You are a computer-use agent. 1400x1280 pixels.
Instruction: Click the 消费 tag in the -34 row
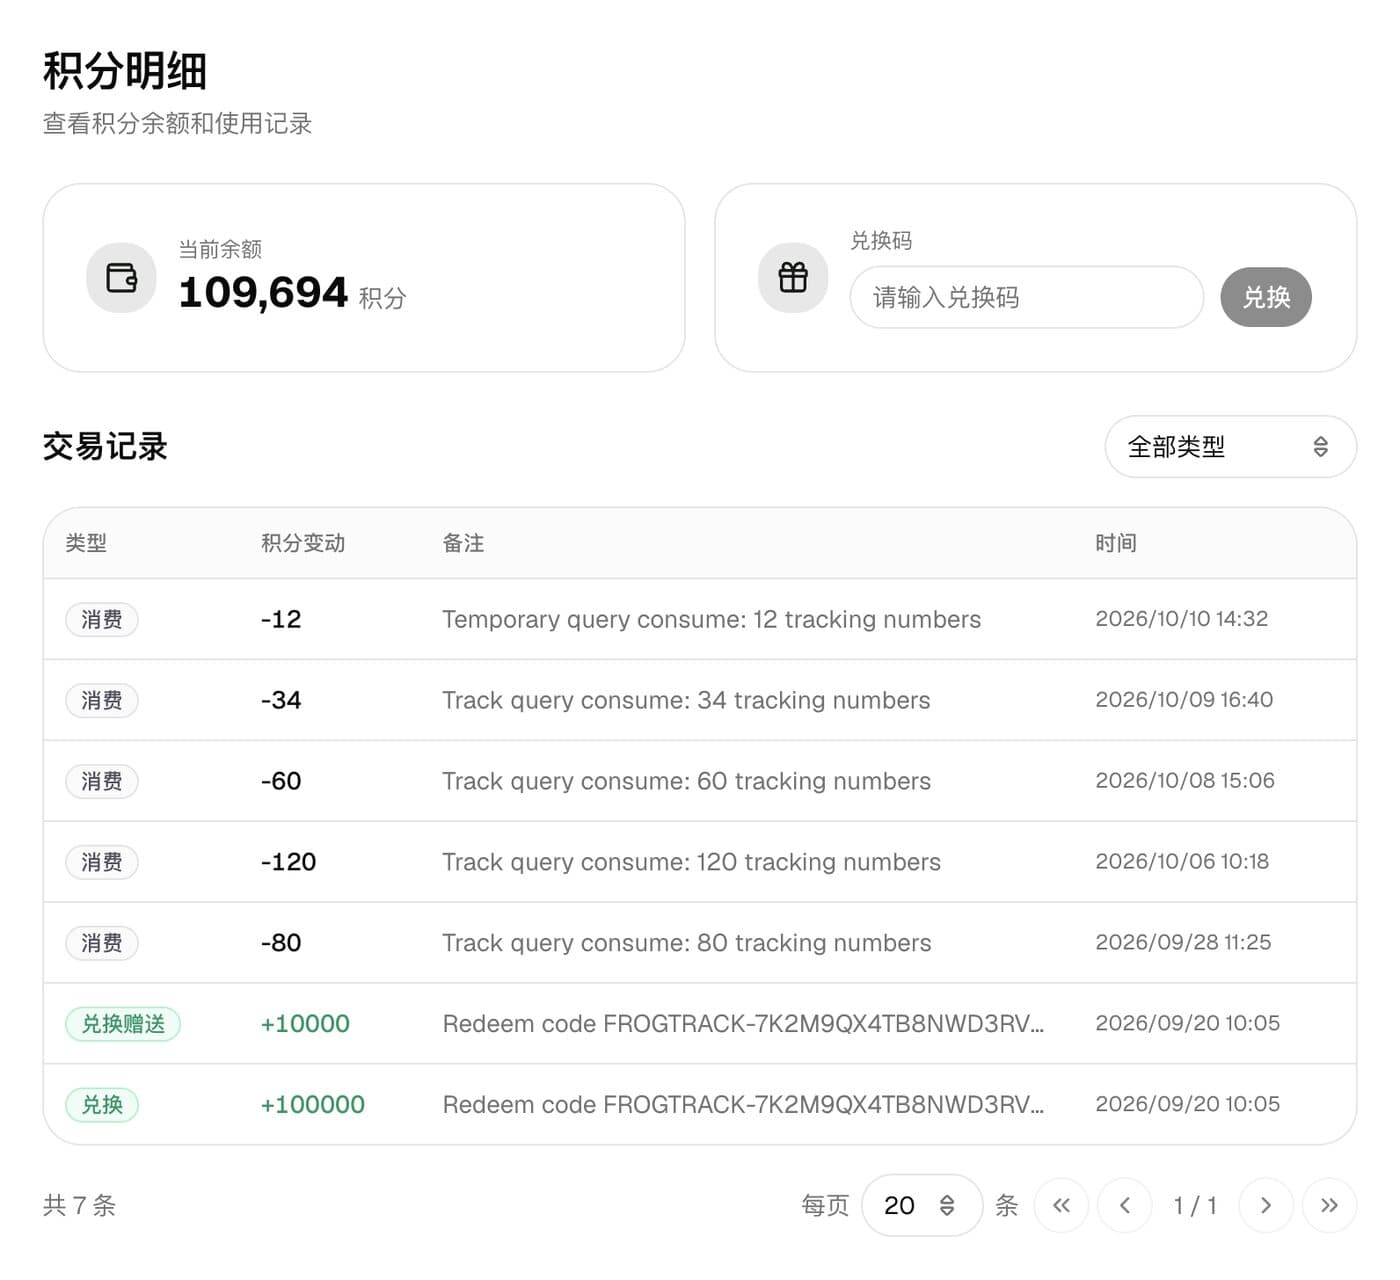coord(102,700)
